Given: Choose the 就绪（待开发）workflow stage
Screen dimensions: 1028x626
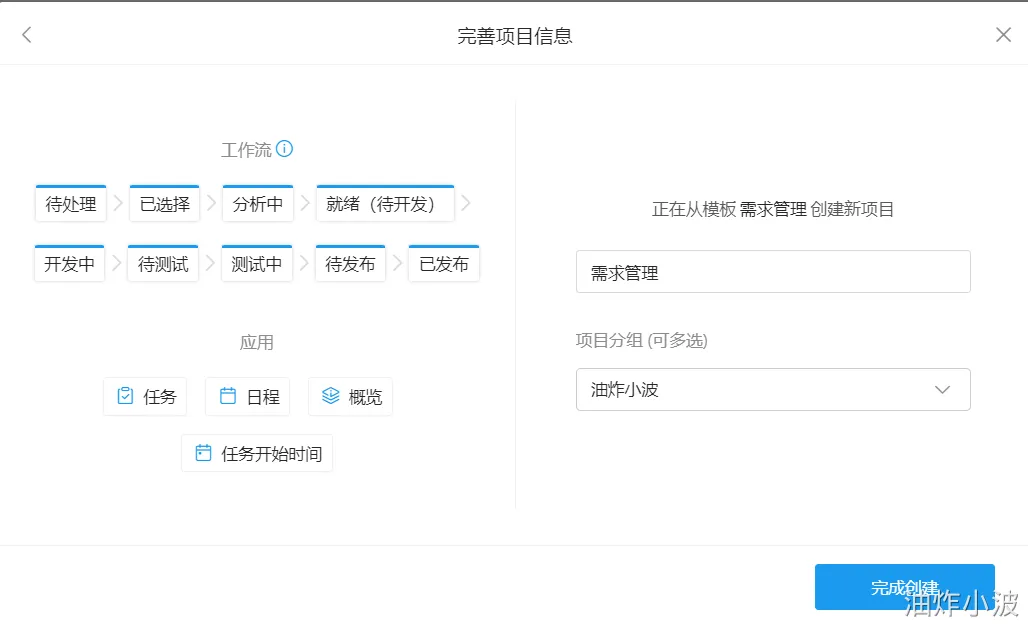Looking at the screenshot, I should point(385,204).
